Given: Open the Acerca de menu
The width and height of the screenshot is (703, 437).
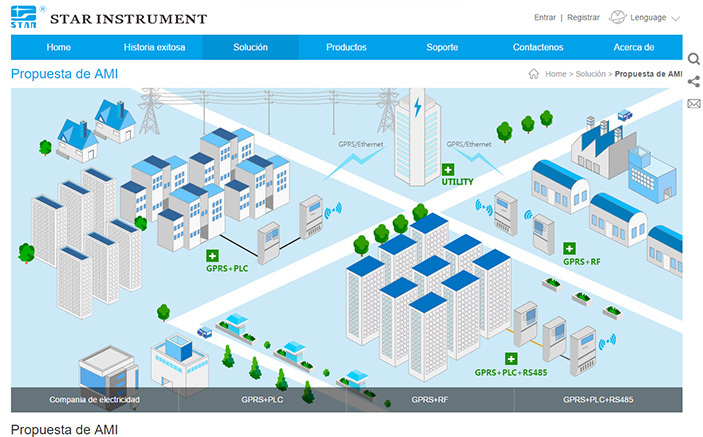Looking at the screenshot, I should (634, 47).
